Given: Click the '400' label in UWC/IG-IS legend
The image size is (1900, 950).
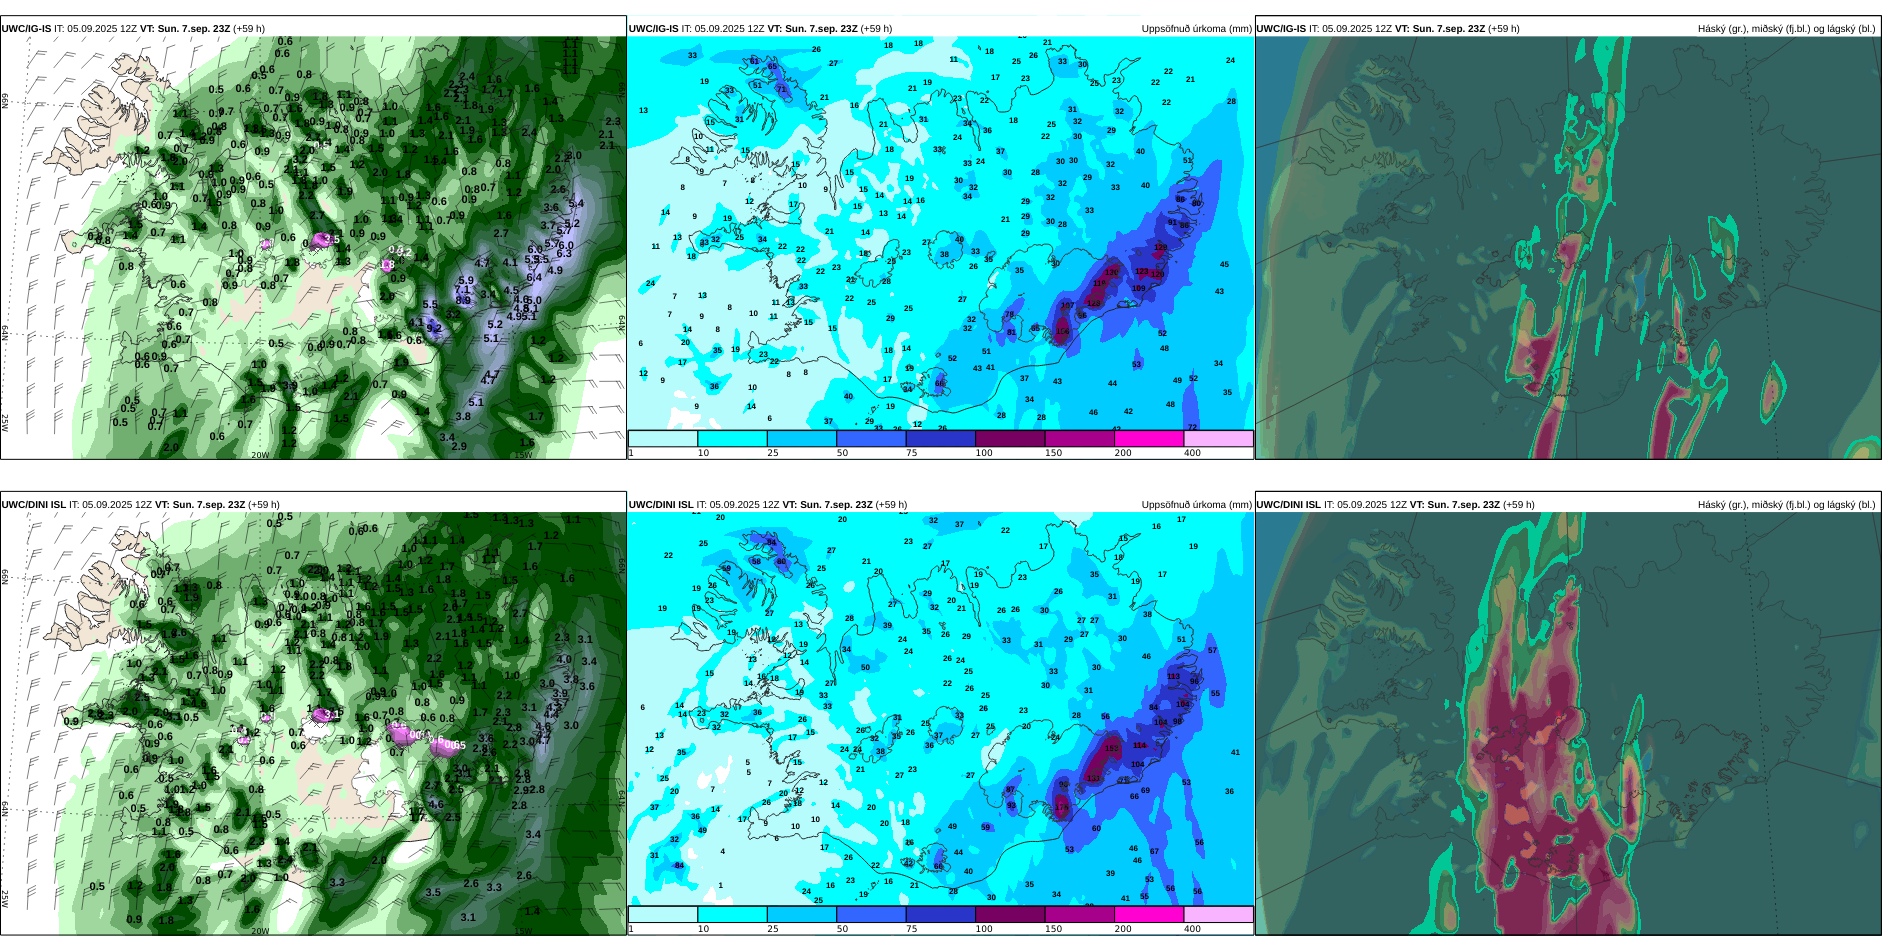Looking at the screenshot, I should [x=1193, y=453].
